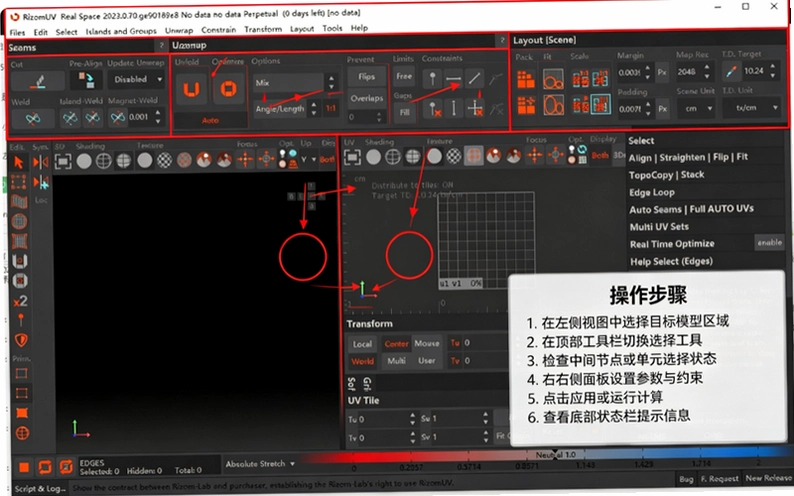Open the Files menu

pos(17,32)
